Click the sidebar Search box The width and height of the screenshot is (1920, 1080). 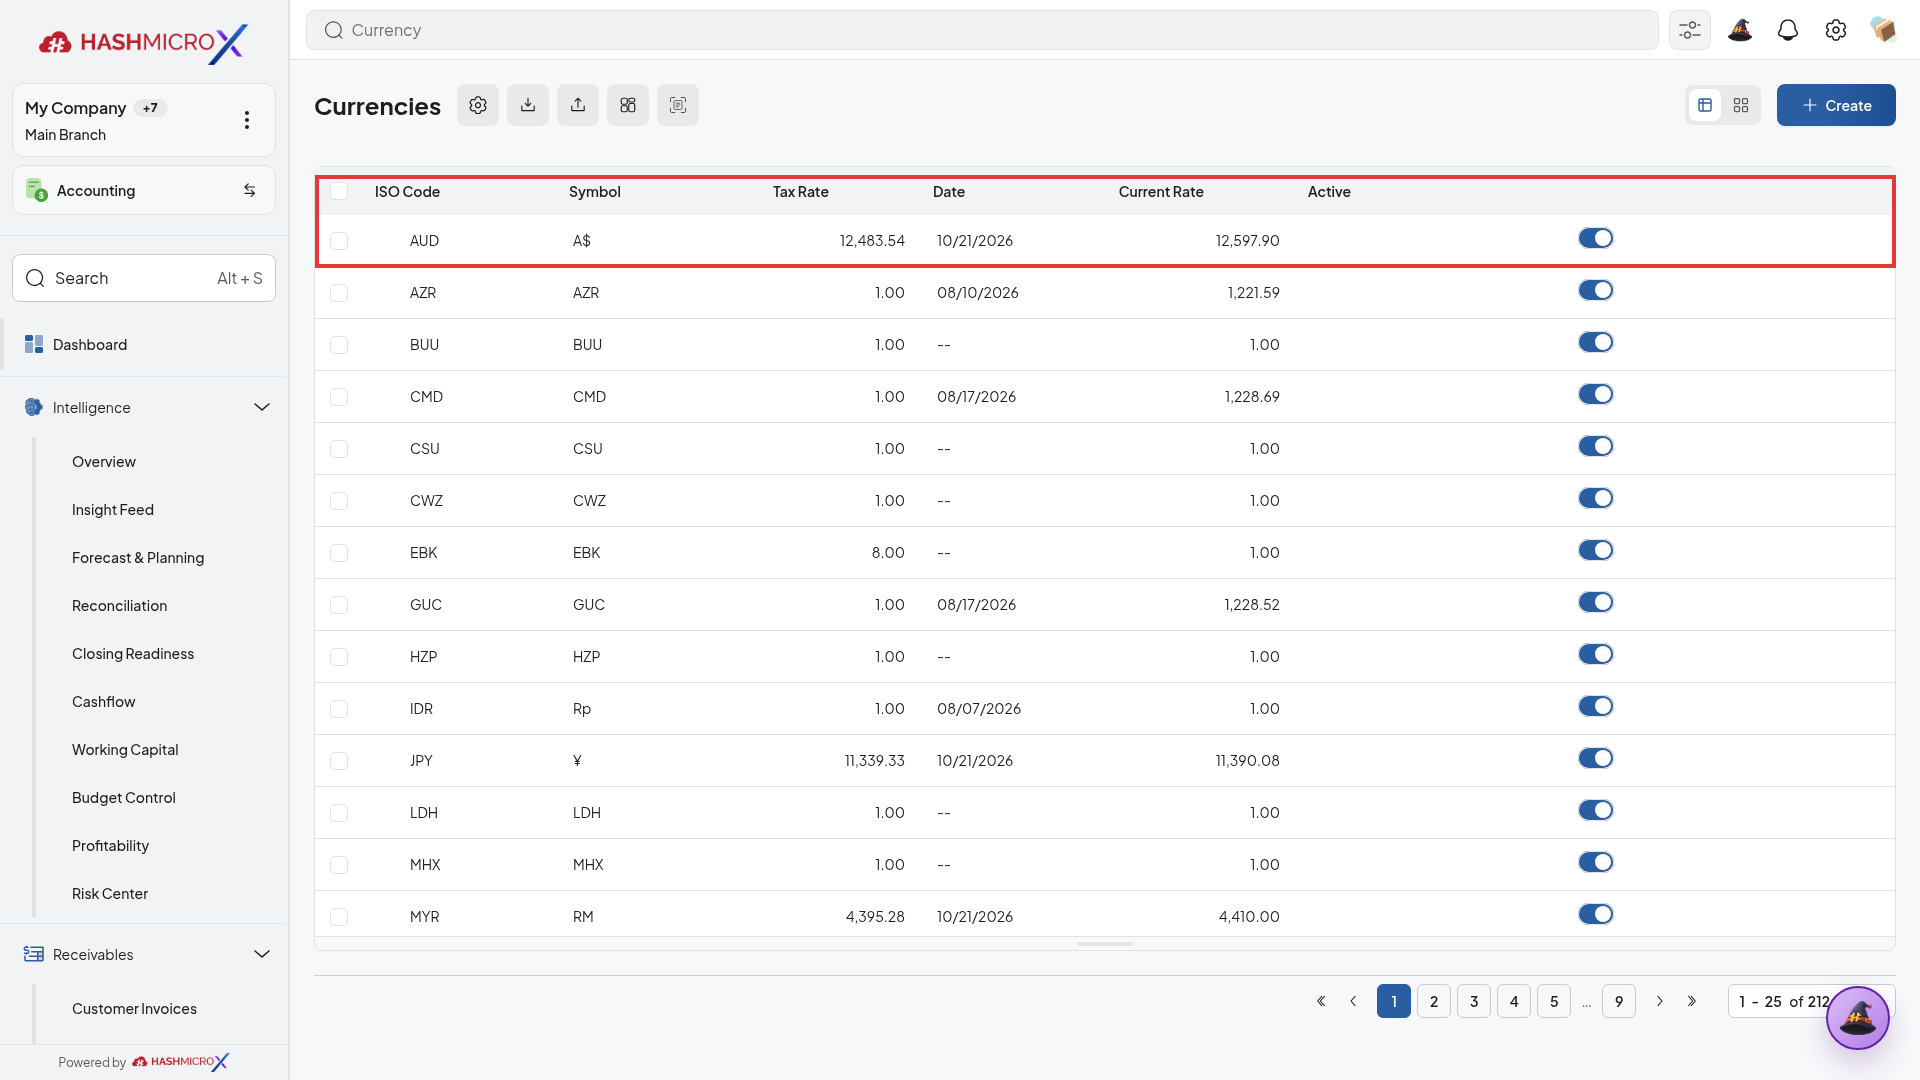pyautogui.click(x=144, y=278)
